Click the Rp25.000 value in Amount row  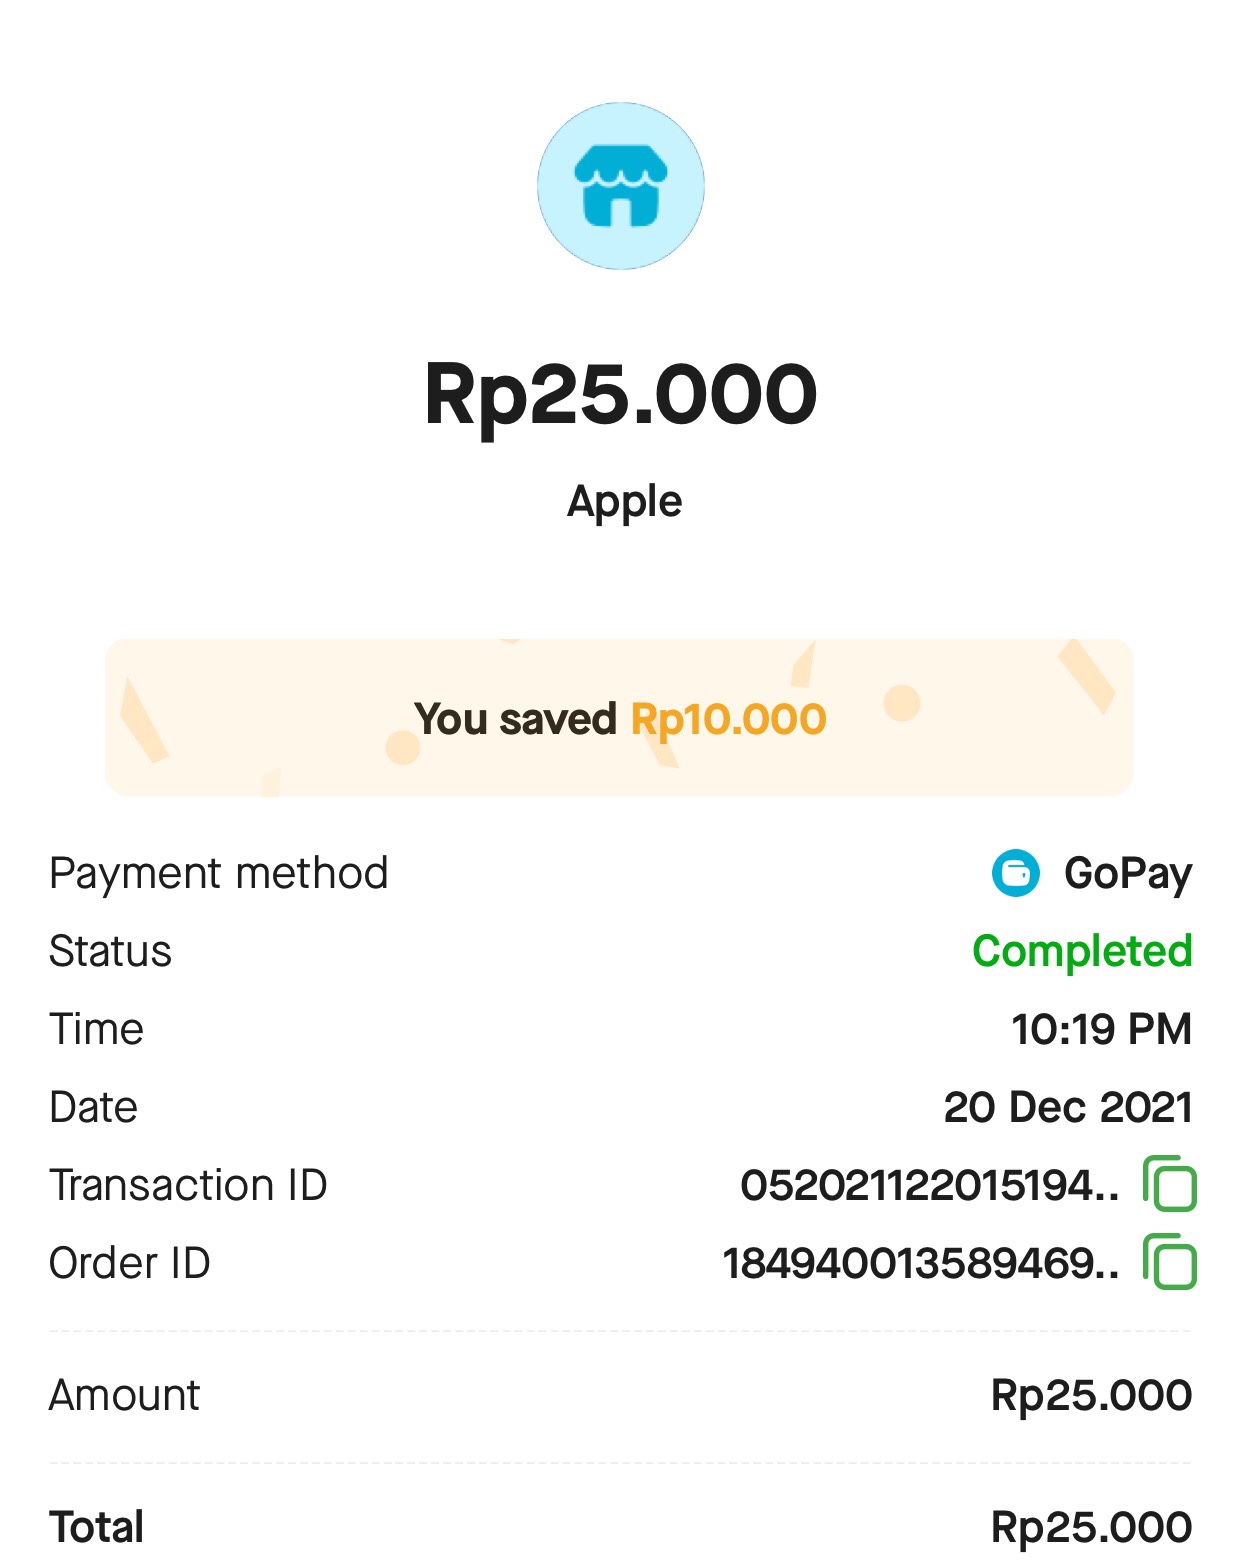click(1091, 1395)
